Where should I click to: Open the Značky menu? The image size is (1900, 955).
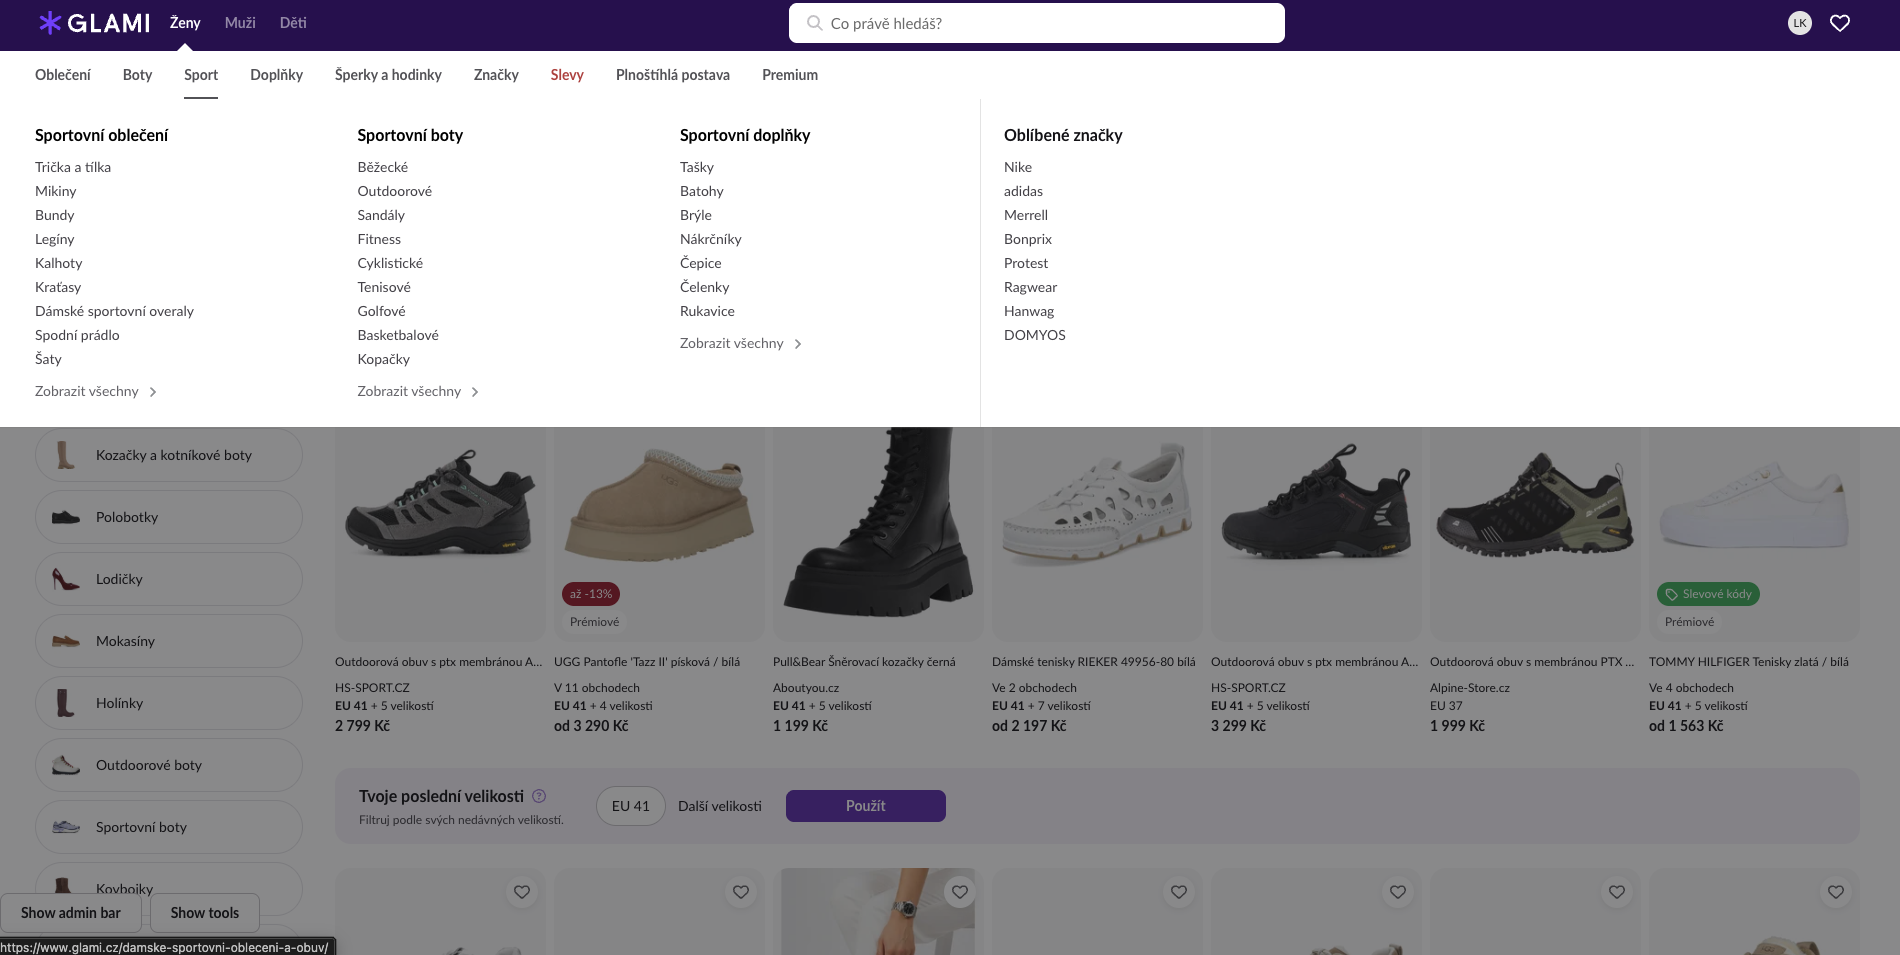(496, 75)
